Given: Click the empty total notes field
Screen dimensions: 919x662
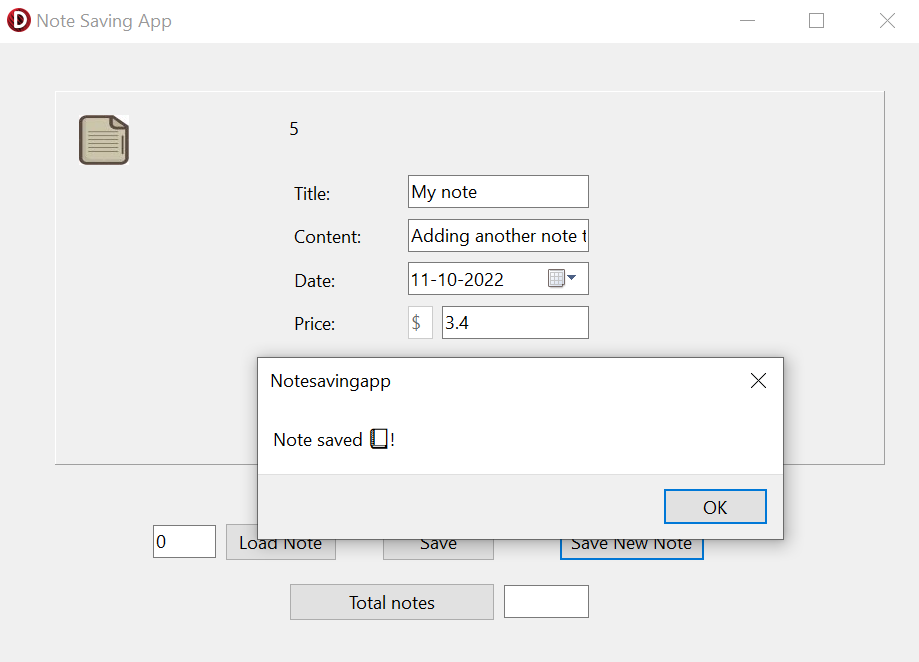Looking at the screenshot, I should coord(545,601).
